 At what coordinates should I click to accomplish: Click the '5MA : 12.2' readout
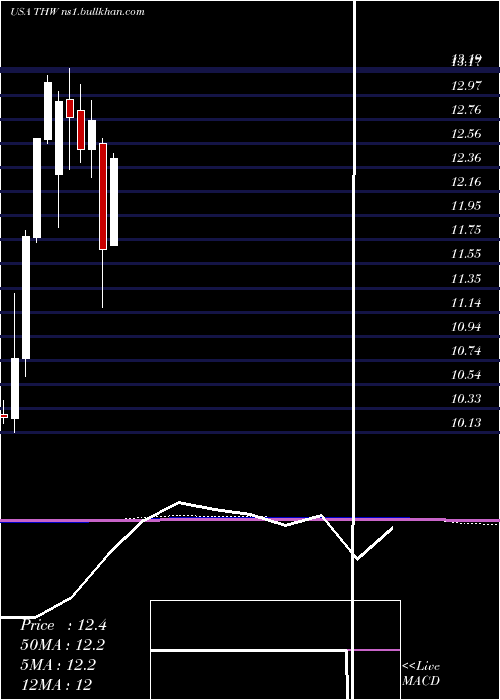(x=58, y=665)
